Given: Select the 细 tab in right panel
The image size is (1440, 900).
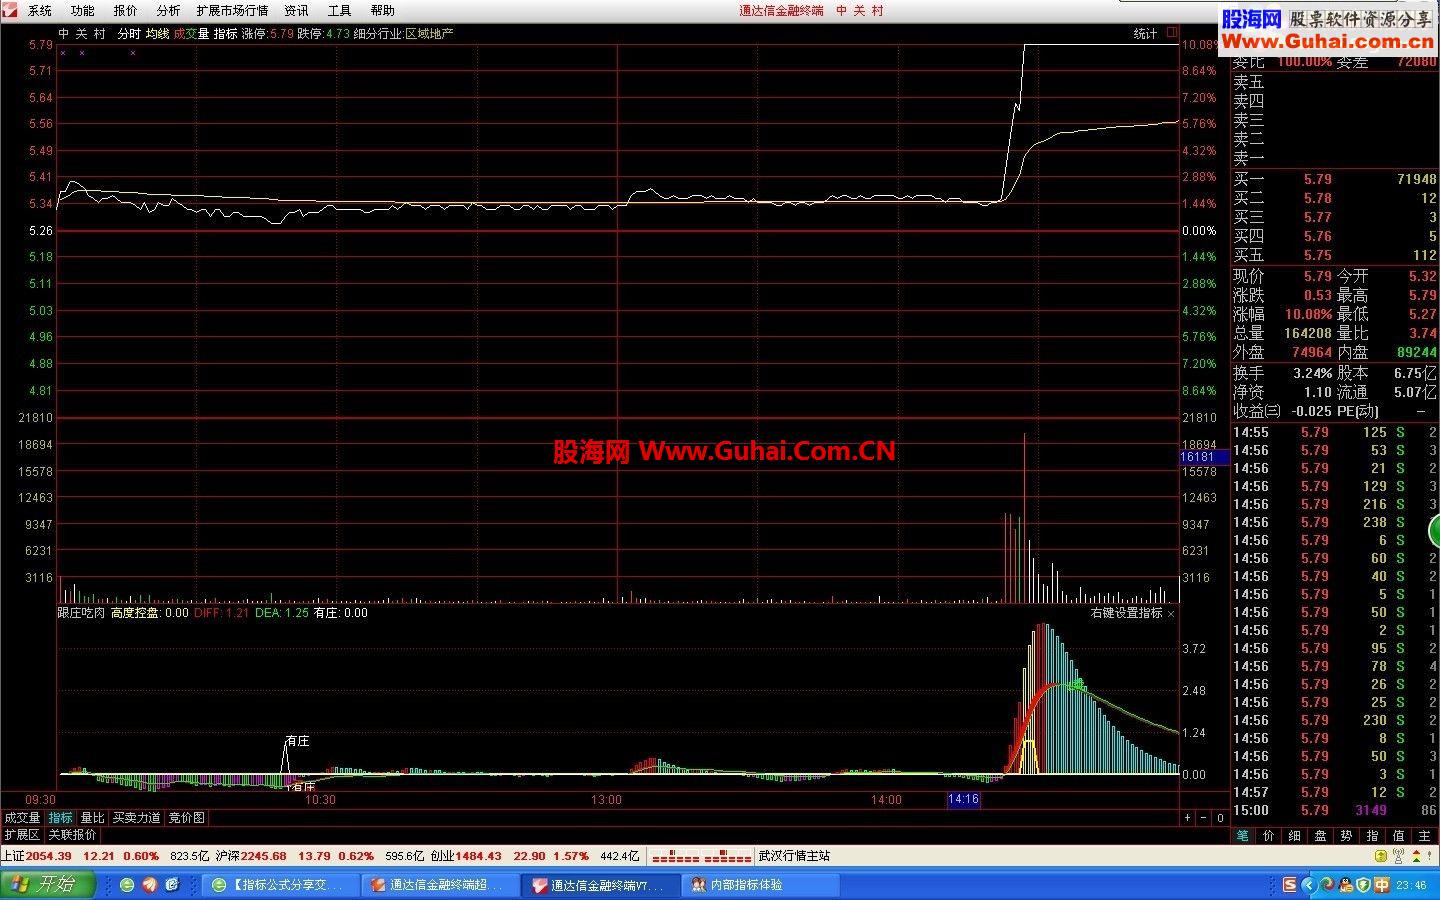Looking at the screenshot, I should point(1295,836).
